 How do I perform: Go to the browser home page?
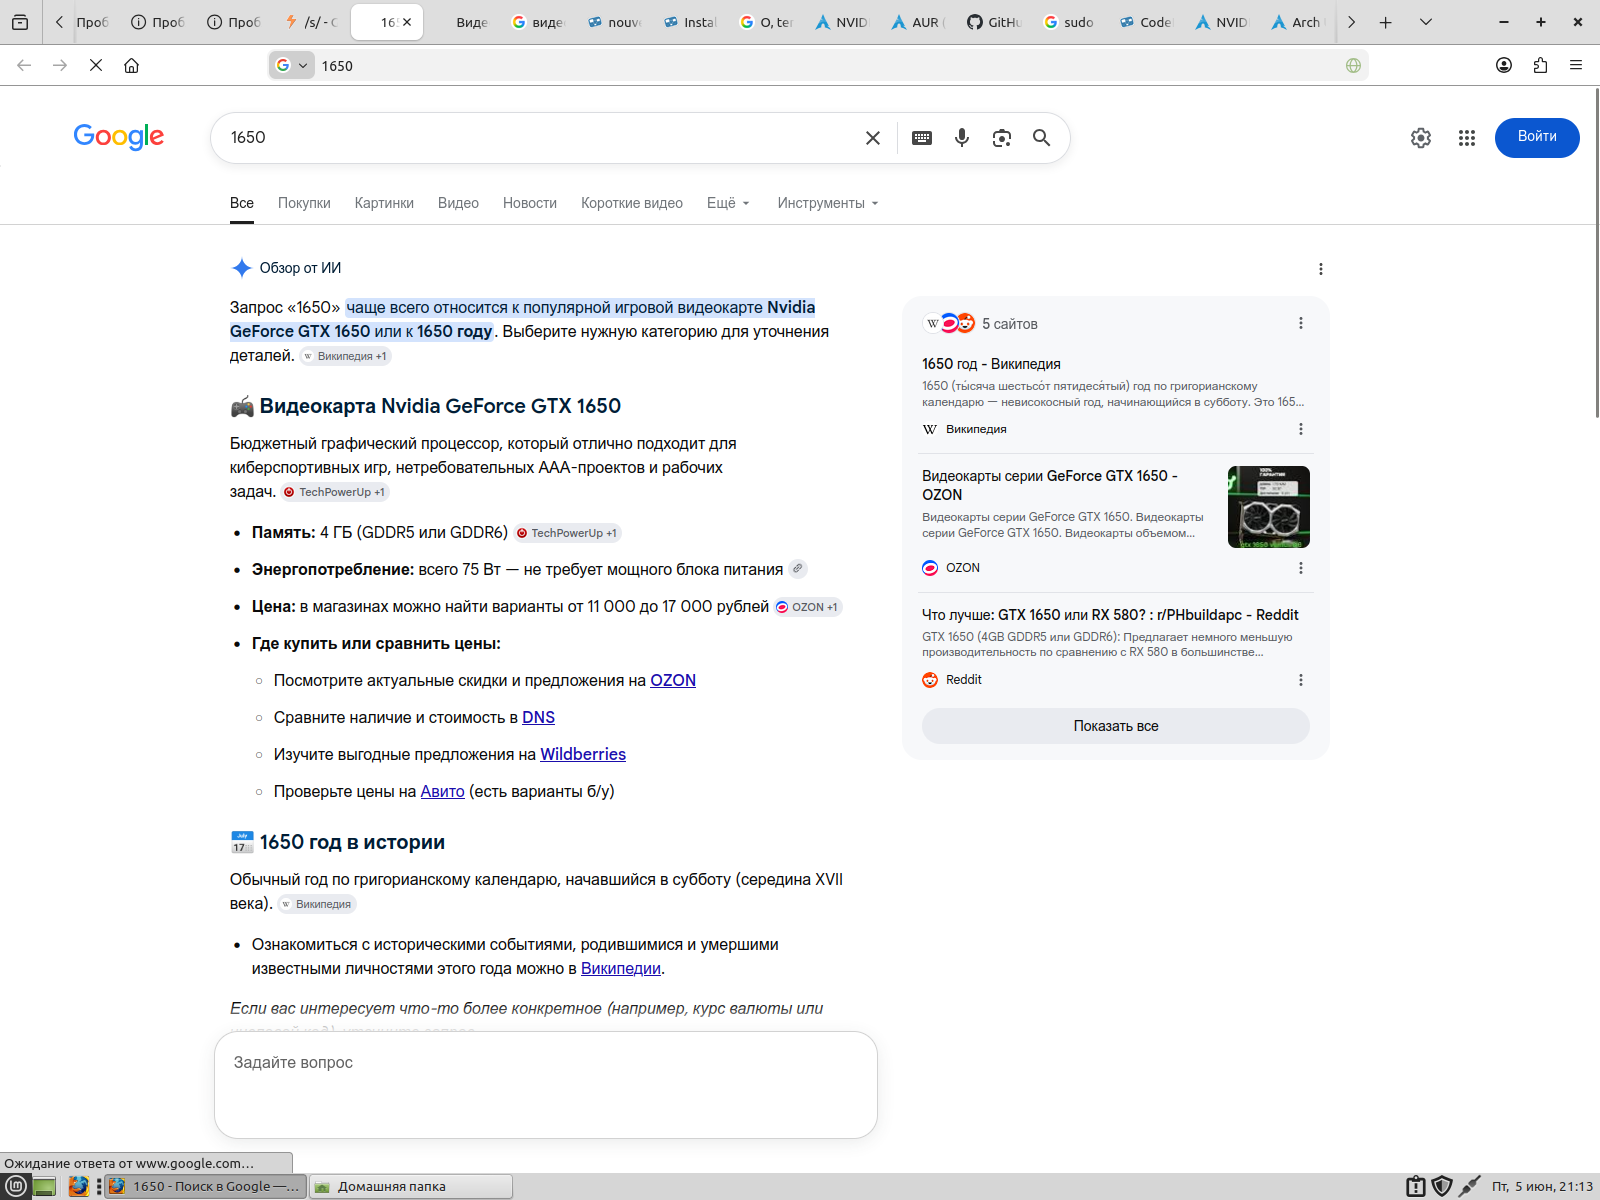tap(131, 65)
